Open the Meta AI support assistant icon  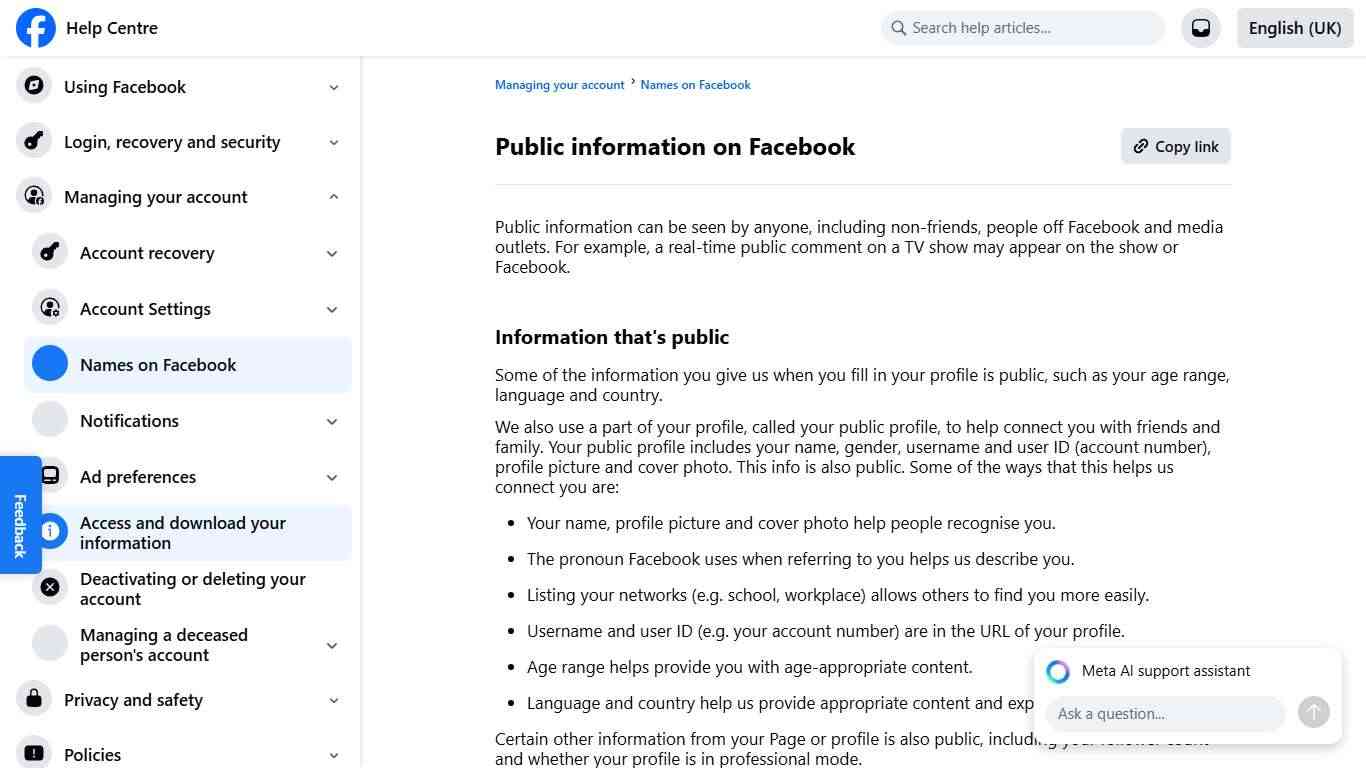point(1057,671)
